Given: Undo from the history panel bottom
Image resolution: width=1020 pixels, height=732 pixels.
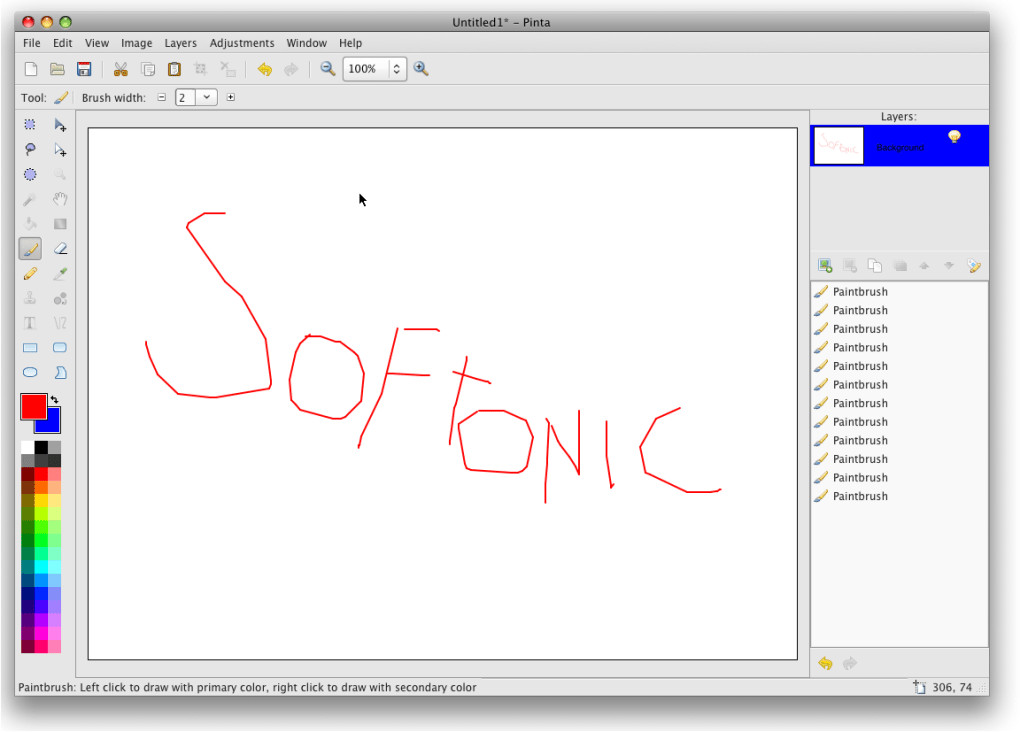Looking at the screenshot, I should click(825, 663).
